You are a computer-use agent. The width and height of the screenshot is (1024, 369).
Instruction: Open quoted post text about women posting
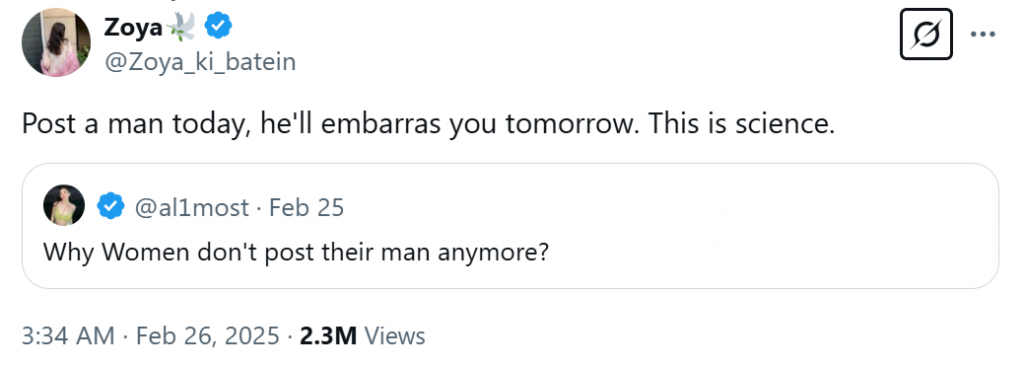[295, 252]
